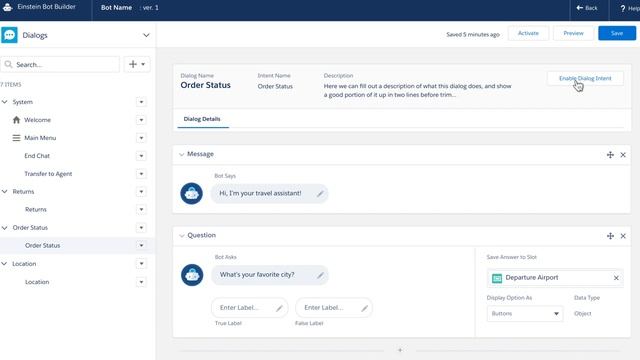
Task: Collapse the Message section
Action: [x=182, y=154]
